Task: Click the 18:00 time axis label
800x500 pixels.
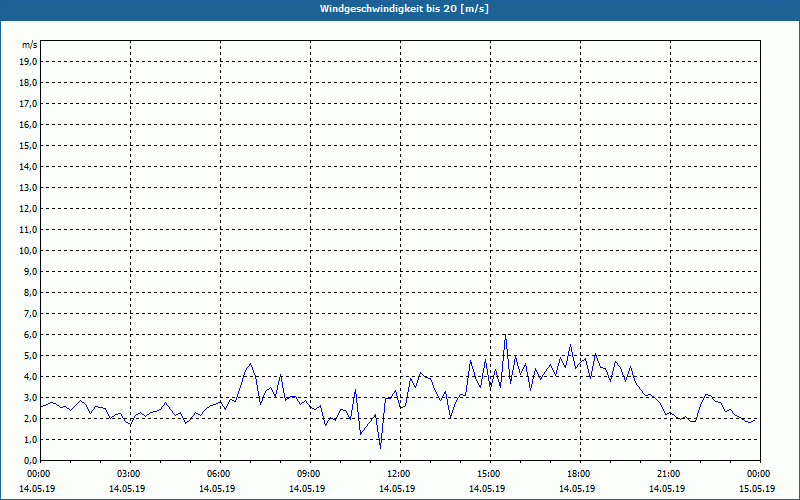Action: (579, 474)
